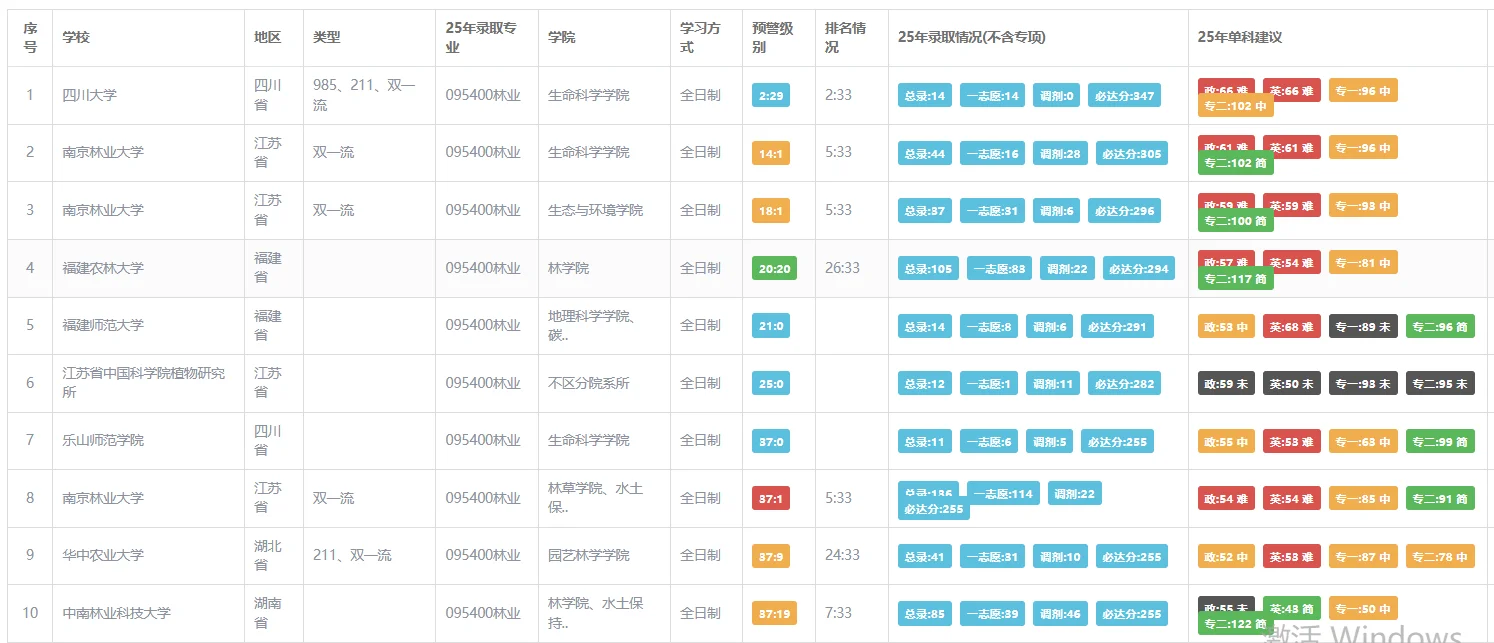Click the 调剂:28 badge
Image resolution: width=1494 pixels, height=643 pixels.
point(1060,154)
